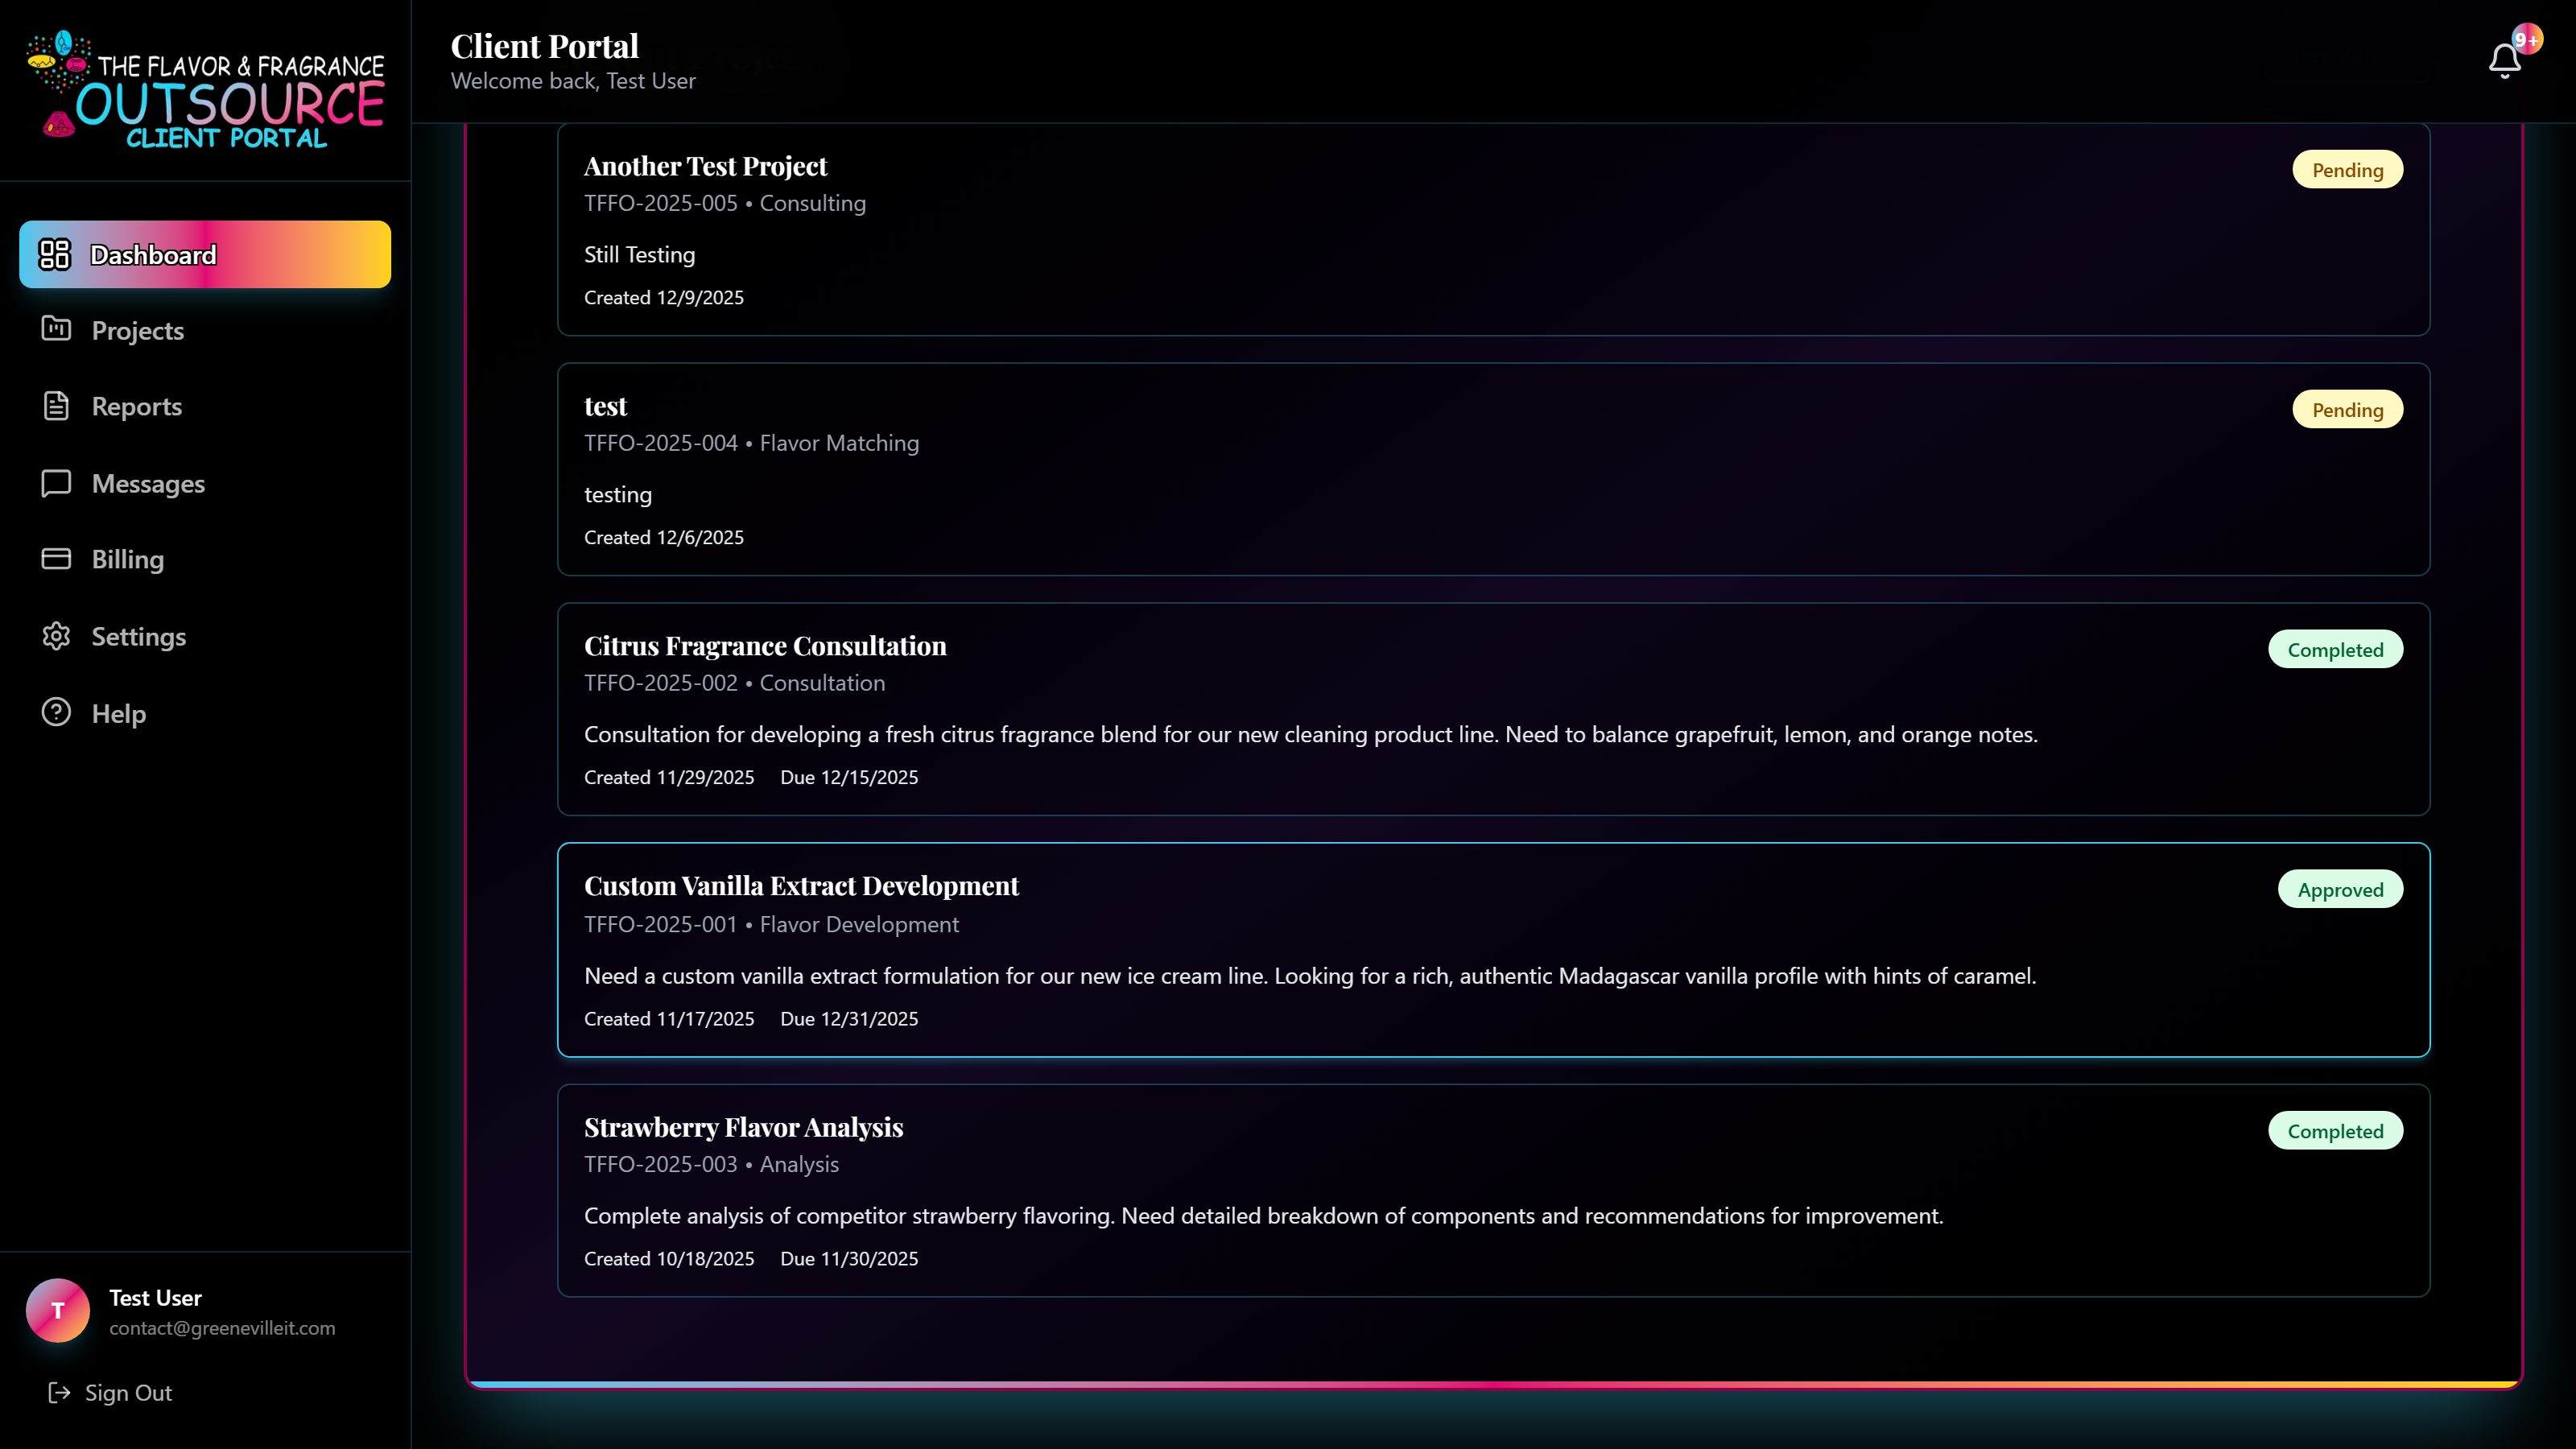Switch to the Dashboard menu item

coord(152,255)
